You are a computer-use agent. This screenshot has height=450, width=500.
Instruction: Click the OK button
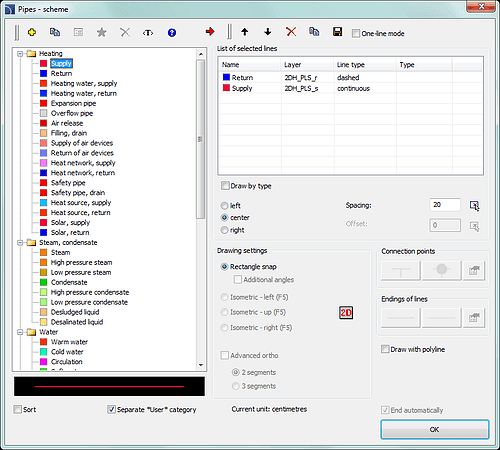pyautogui.click(x=435, y=429)
